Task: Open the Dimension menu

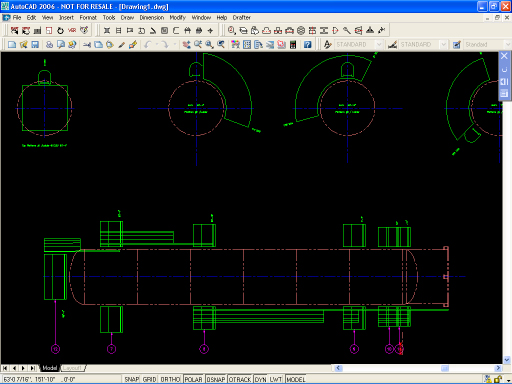Action: (x=152, y=17)
